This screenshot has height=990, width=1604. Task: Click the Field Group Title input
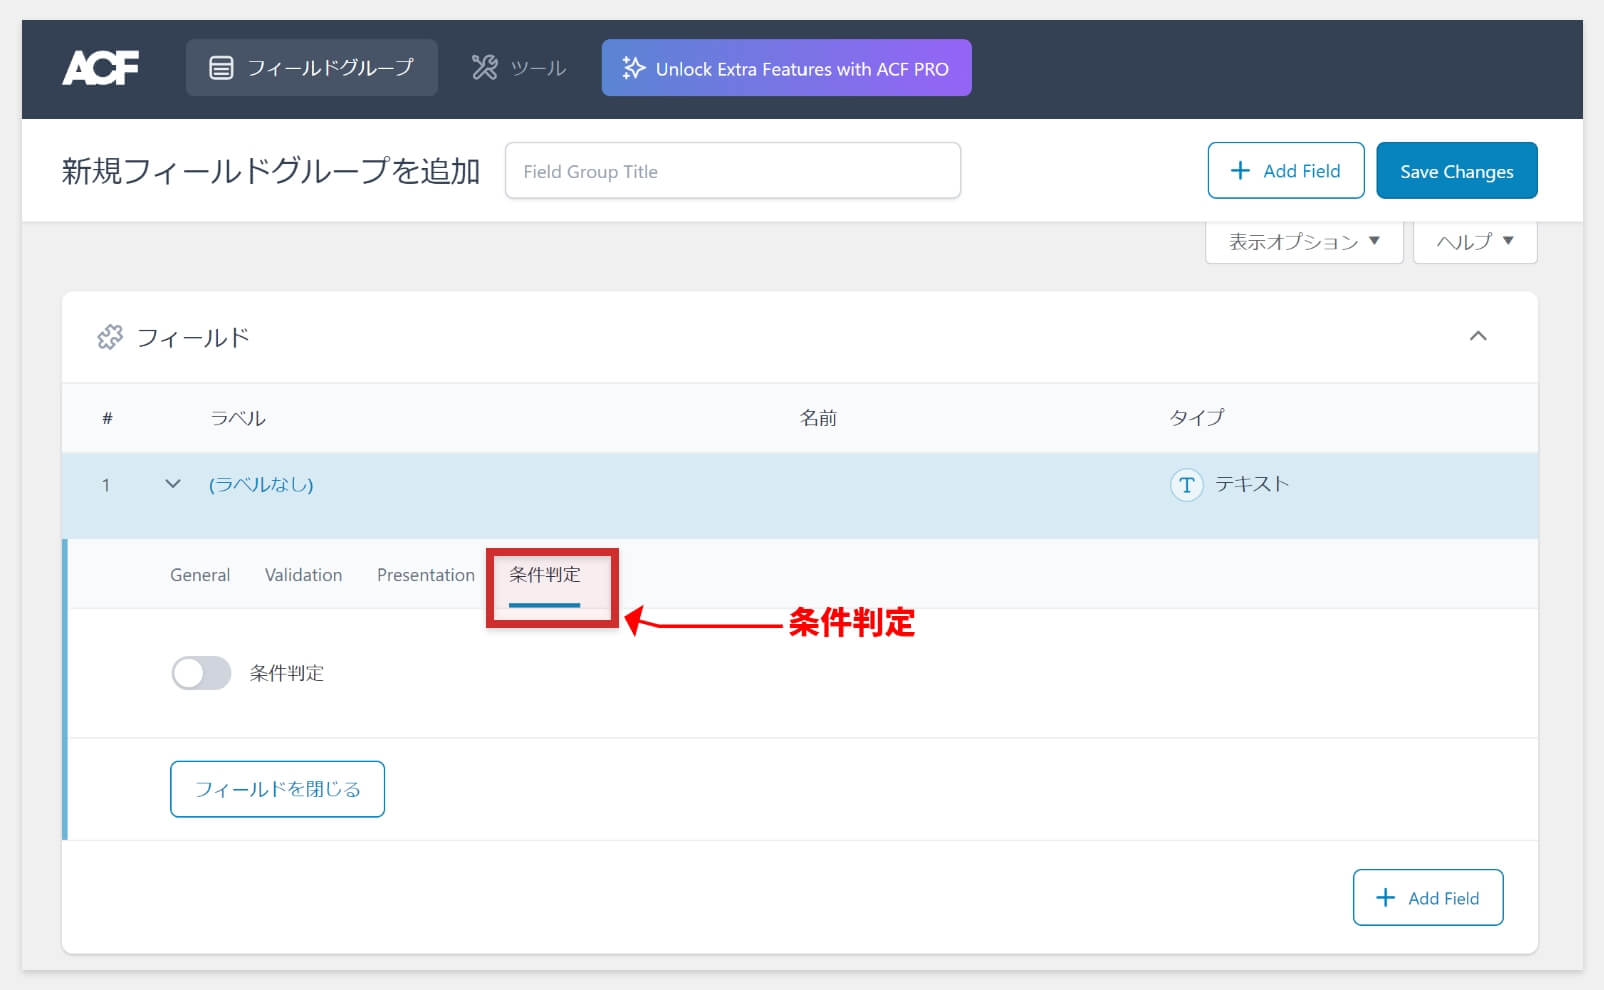(x=733, y=171)
